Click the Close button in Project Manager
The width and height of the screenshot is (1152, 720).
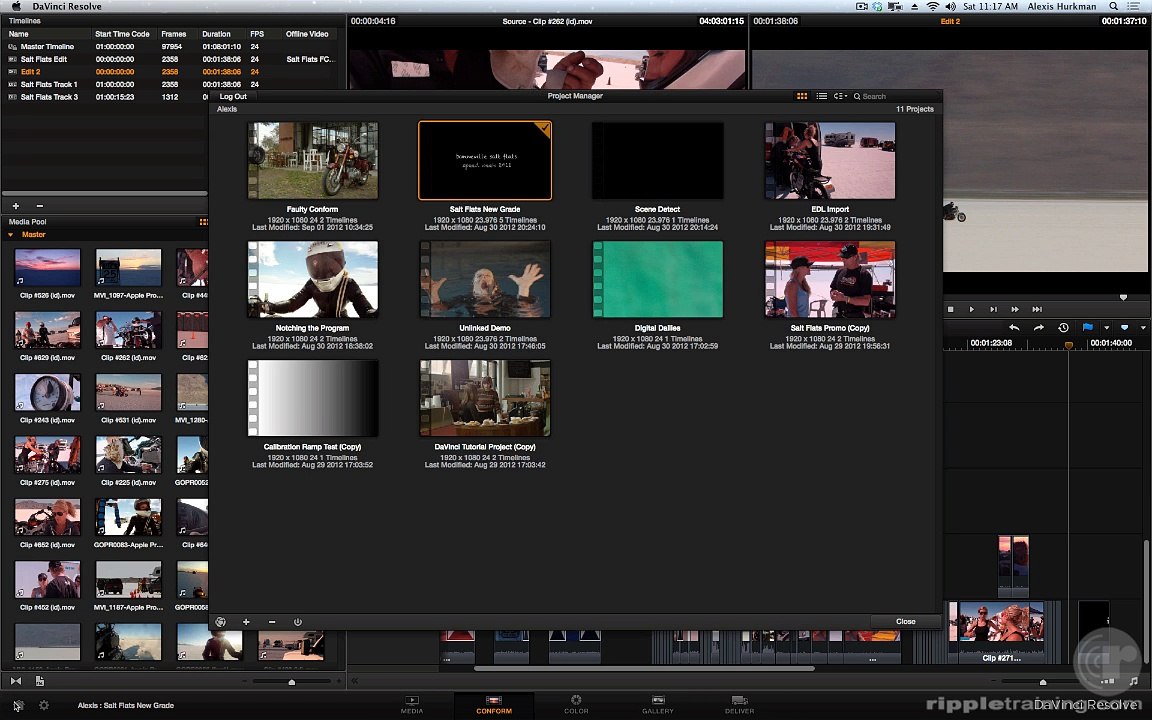click(905, 621)
